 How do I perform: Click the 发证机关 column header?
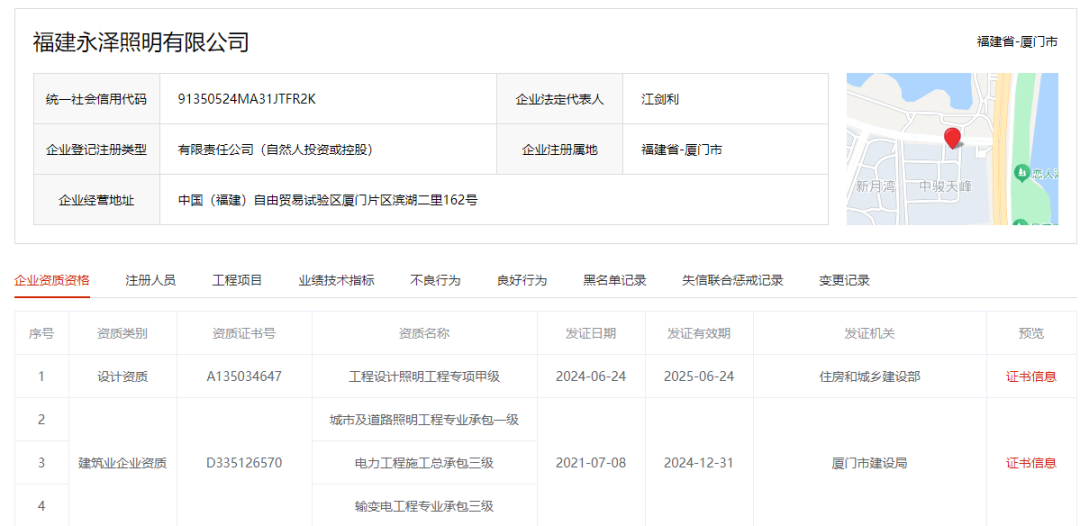click(870, 333)
